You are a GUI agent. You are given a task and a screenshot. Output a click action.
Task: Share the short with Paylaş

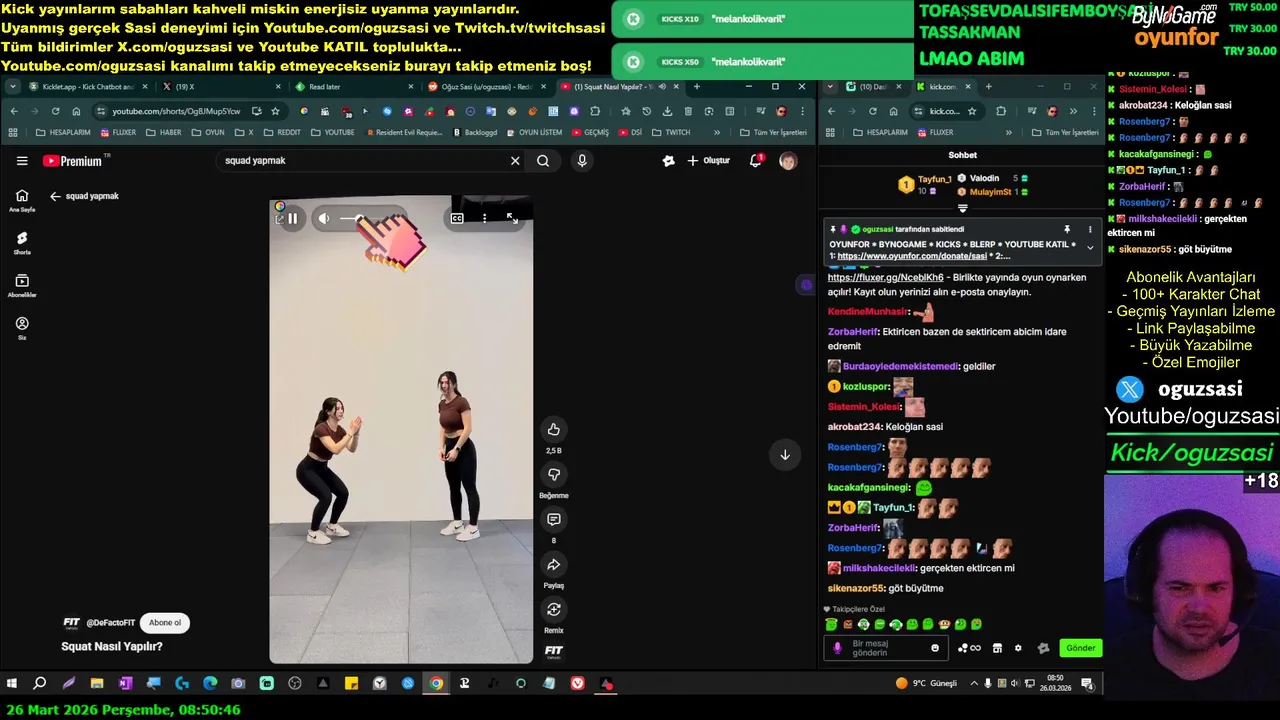[553, 564]
